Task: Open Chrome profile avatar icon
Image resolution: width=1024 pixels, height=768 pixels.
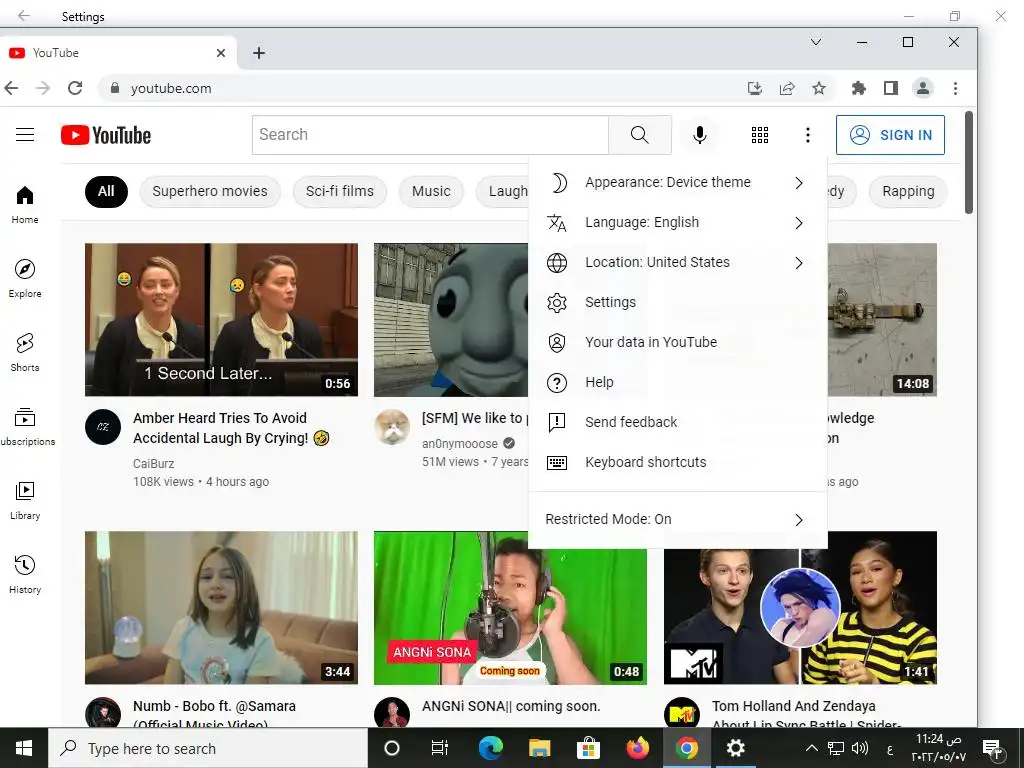Action: [923, 88]
